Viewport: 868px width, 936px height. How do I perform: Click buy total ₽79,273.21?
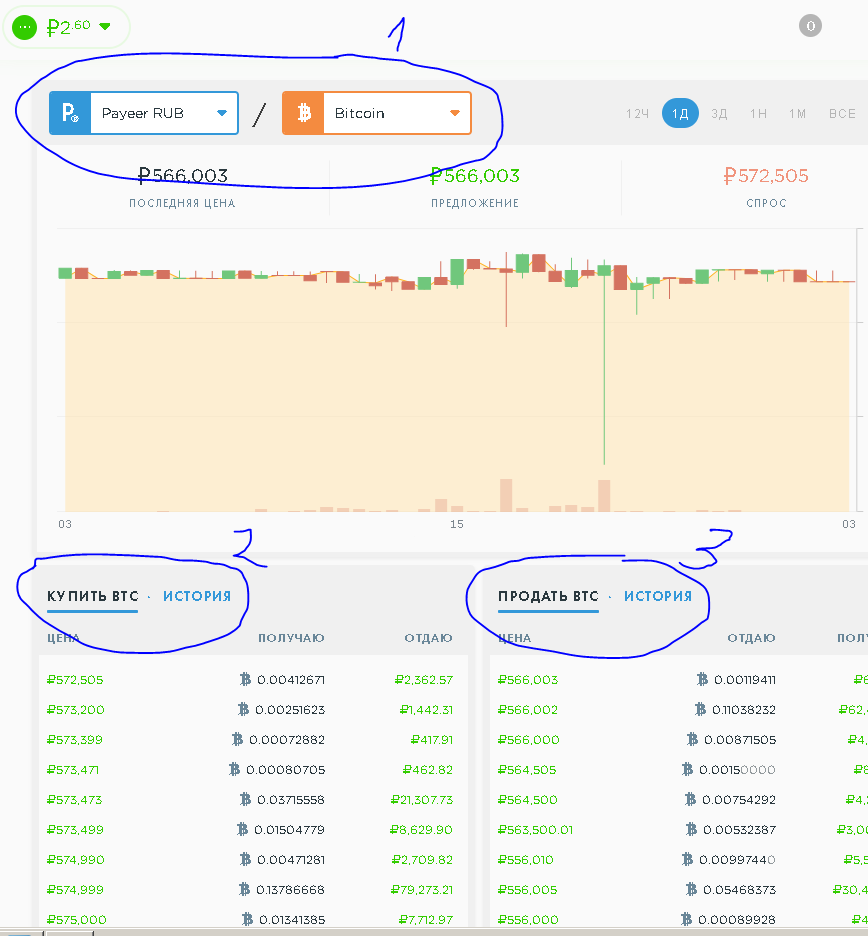point(422,889)
